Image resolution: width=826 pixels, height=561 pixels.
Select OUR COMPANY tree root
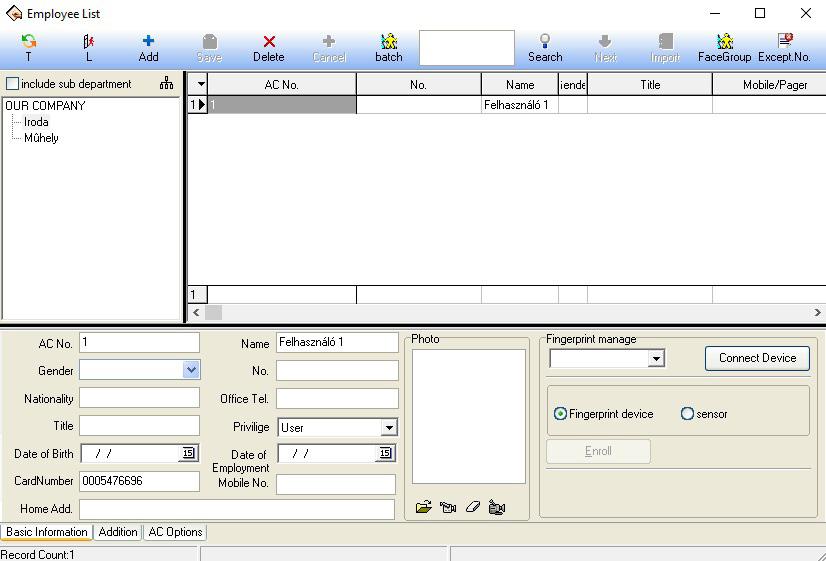coord(45,105)
